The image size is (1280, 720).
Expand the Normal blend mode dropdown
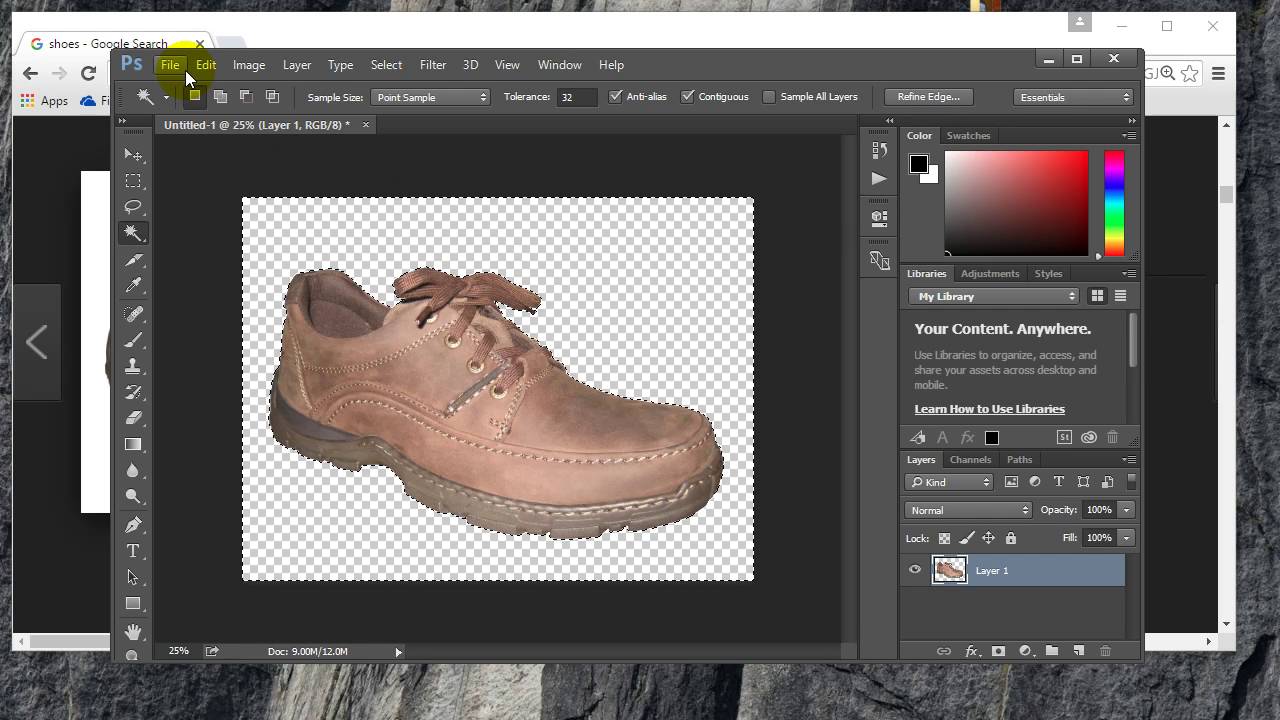click(968, 510)
